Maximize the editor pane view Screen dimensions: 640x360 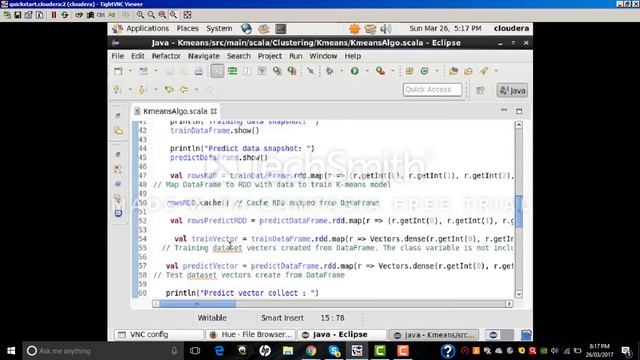519,111
